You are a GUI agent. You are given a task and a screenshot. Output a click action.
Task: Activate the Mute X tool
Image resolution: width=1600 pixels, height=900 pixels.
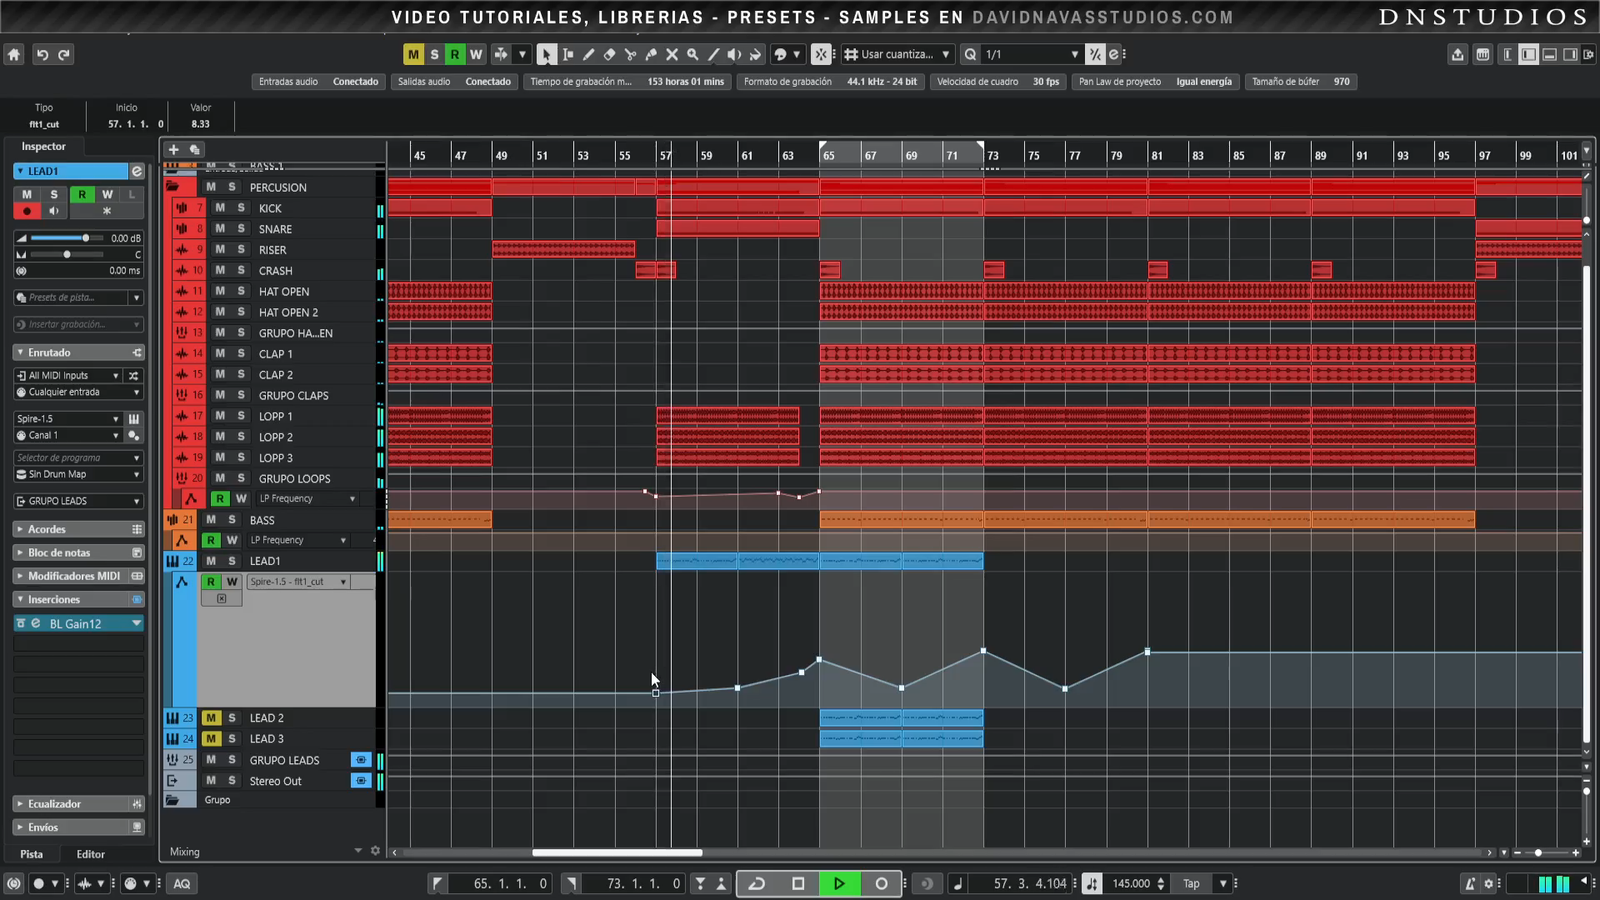(x=672, y=55)
